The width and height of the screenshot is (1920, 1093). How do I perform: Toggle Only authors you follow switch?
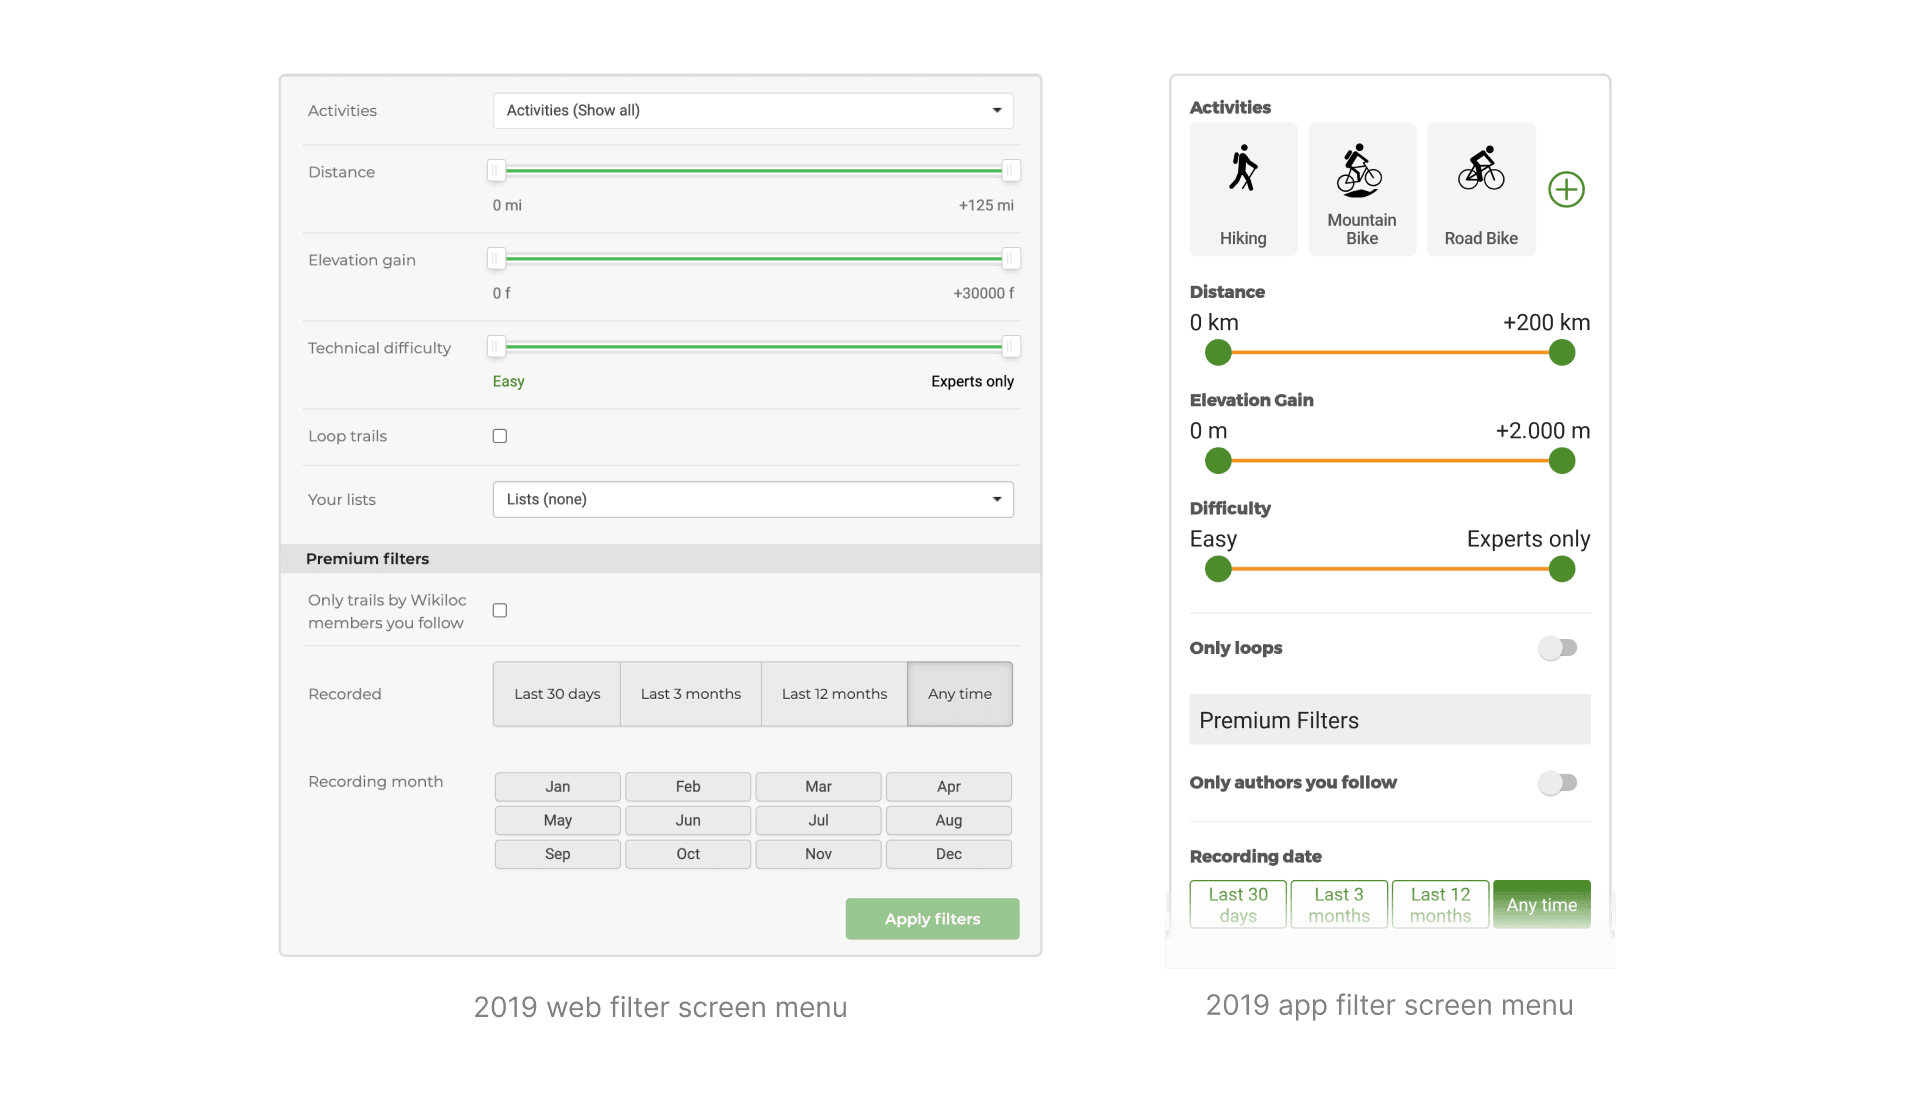(x=1558, y=783)
